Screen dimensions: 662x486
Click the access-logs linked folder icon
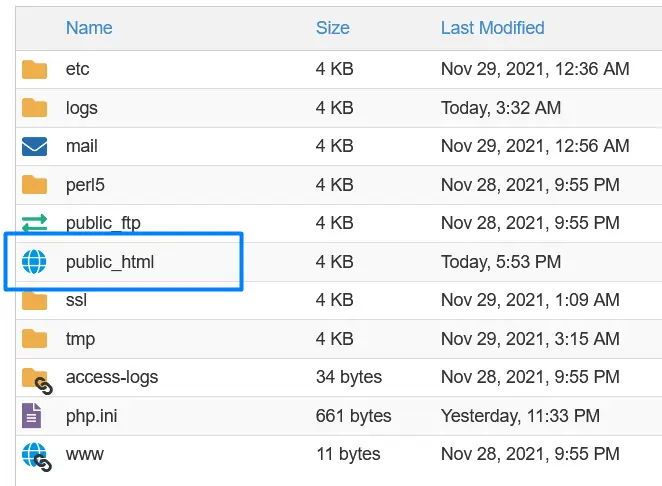tap(36, 379)
